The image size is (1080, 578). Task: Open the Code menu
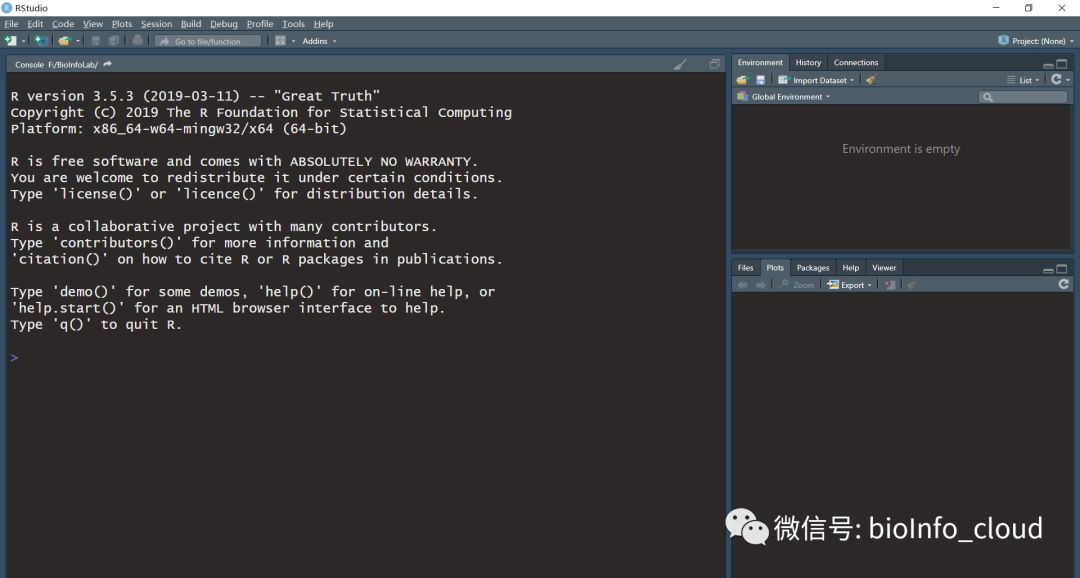click(63, 23)
